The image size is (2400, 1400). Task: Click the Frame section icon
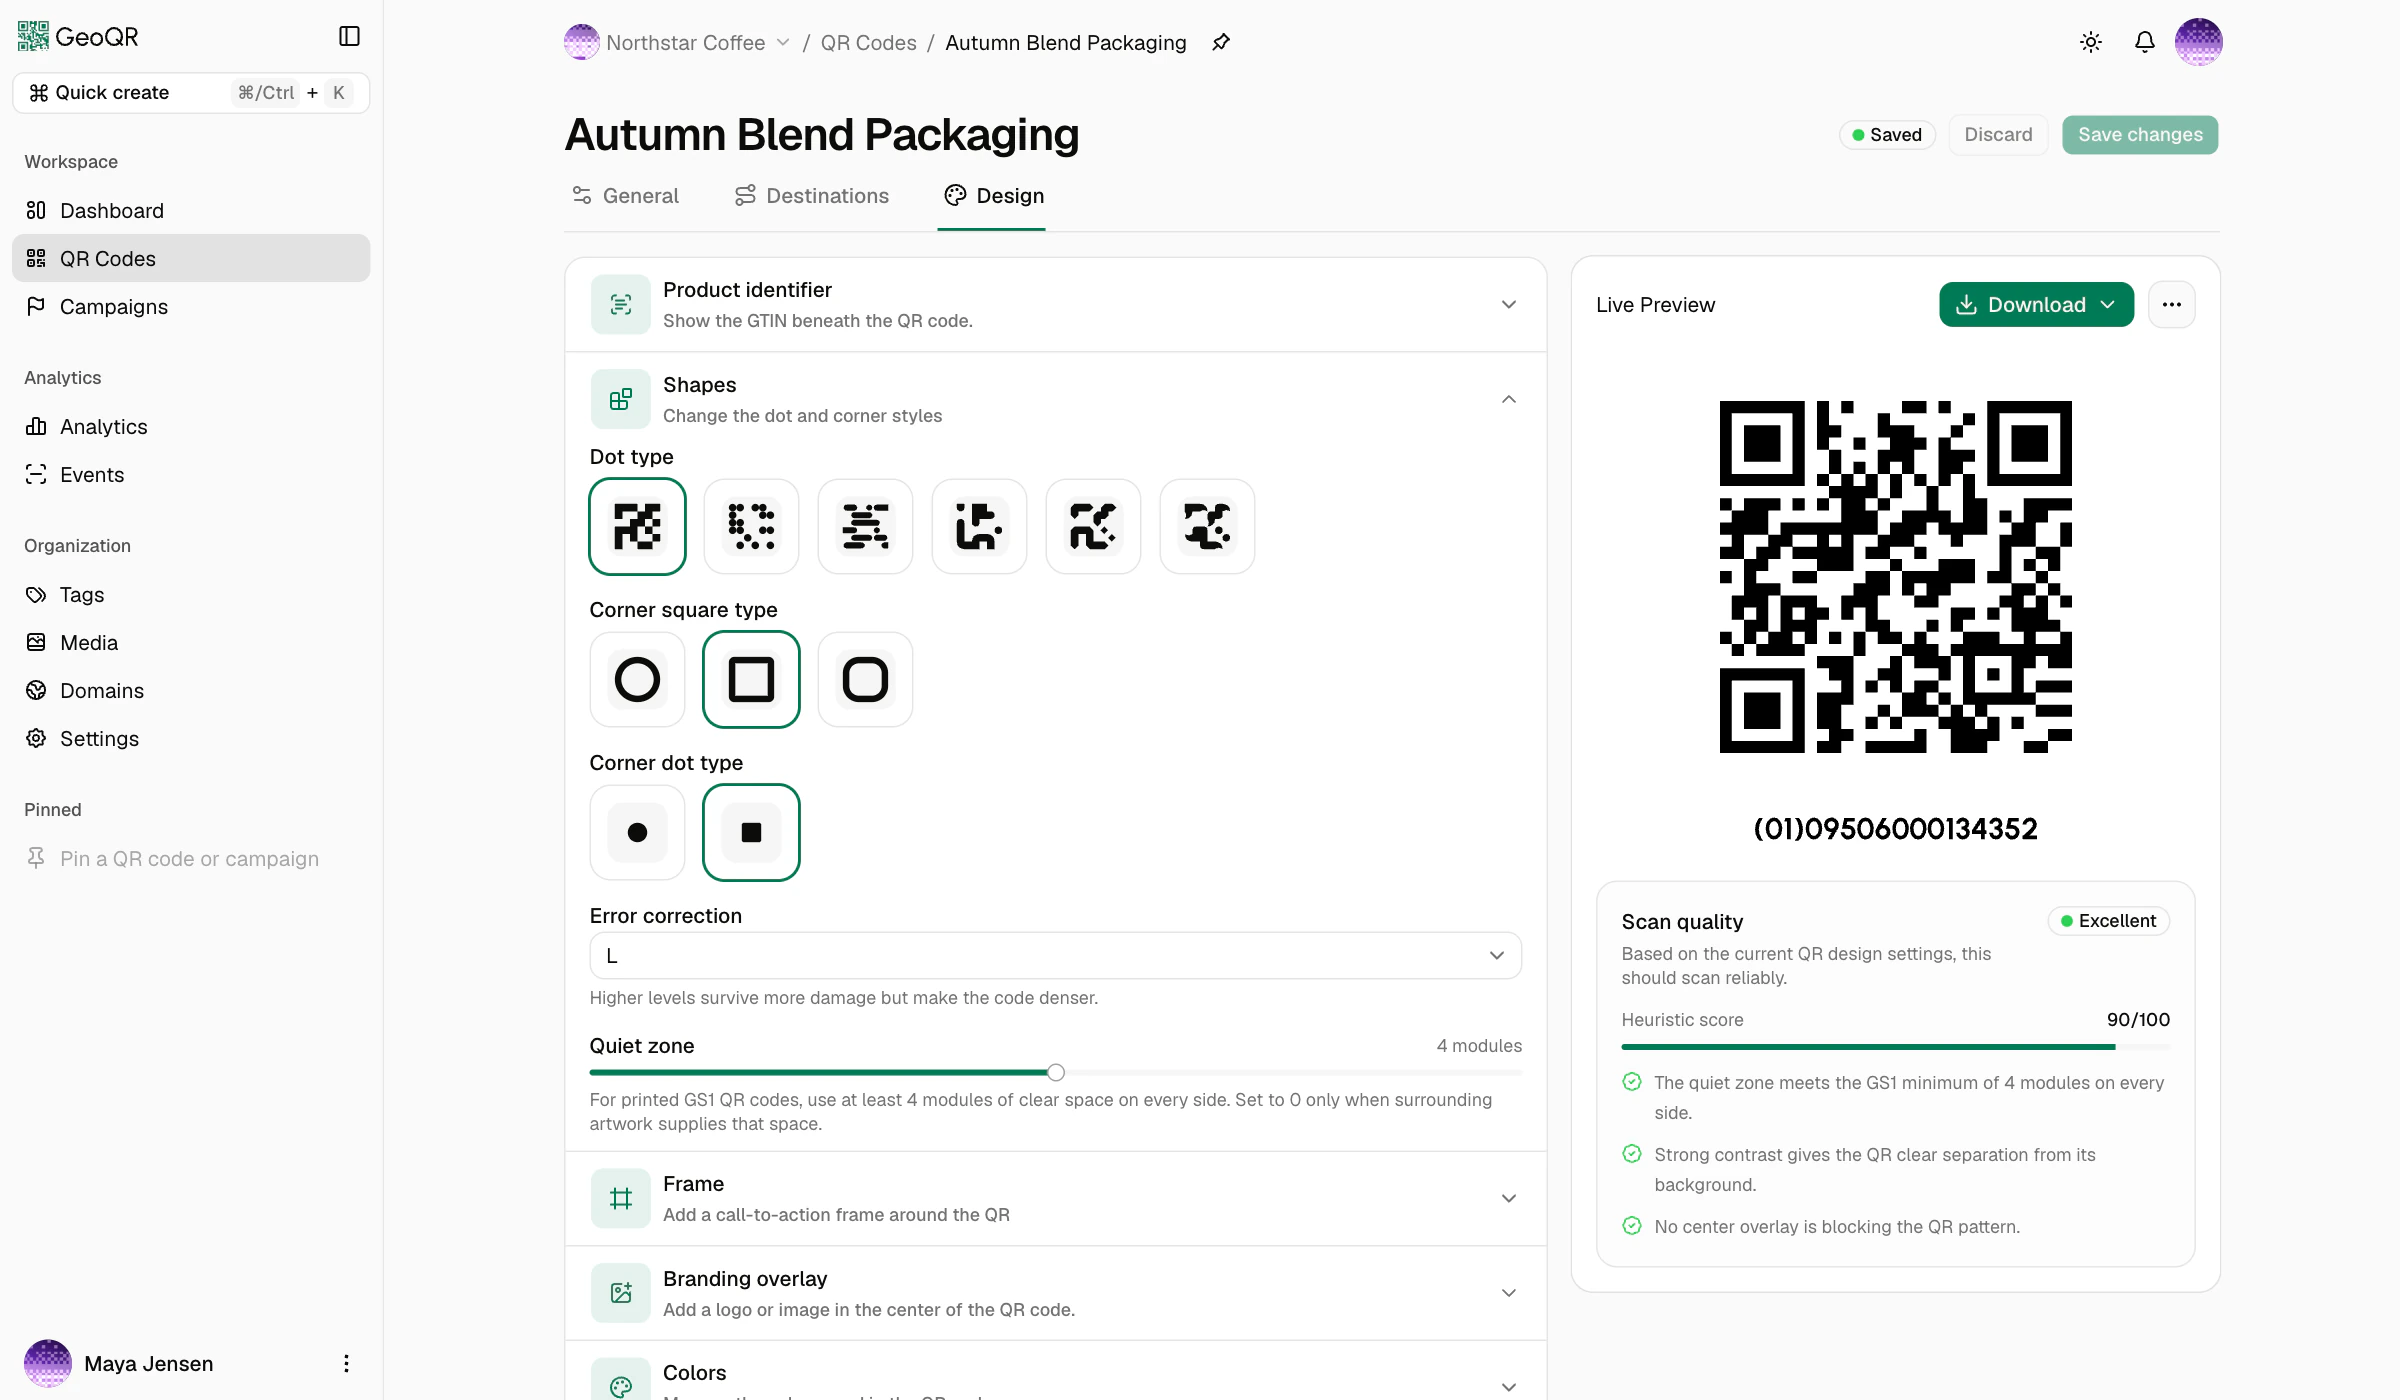620,1198
